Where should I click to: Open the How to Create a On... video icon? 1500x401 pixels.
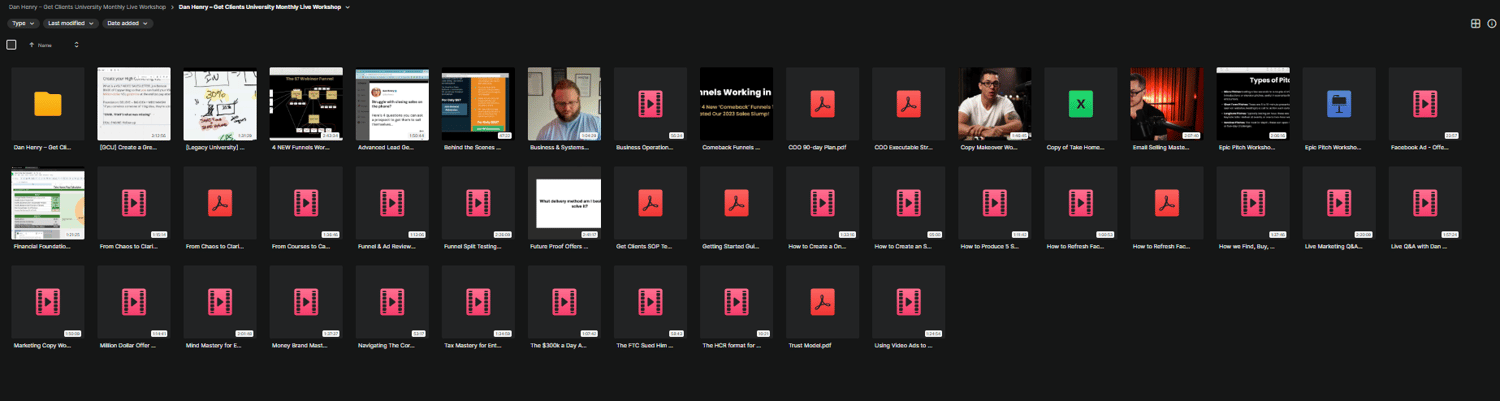[x=822, y=203]
